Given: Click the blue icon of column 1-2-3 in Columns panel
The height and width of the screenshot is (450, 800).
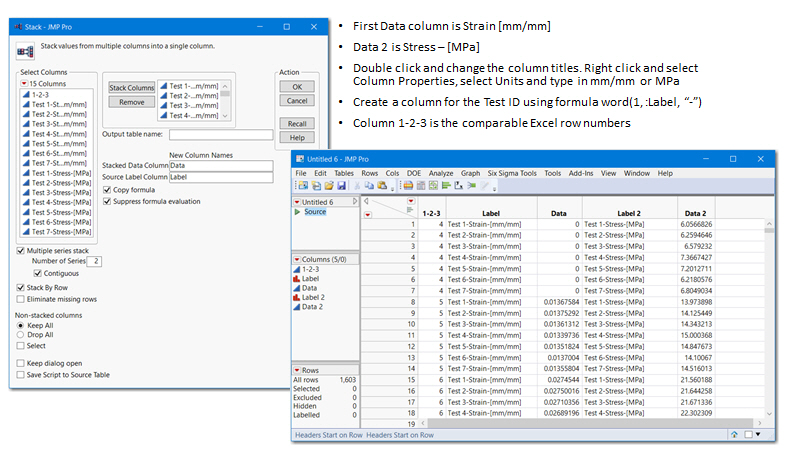Looking at the screenshot, I should (296, 269).
